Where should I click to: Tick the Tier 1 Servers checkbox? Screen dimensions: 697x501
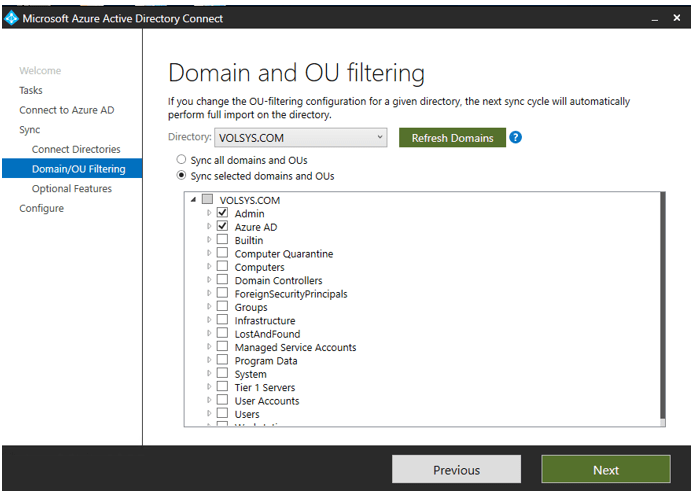[x=222, y=387]
